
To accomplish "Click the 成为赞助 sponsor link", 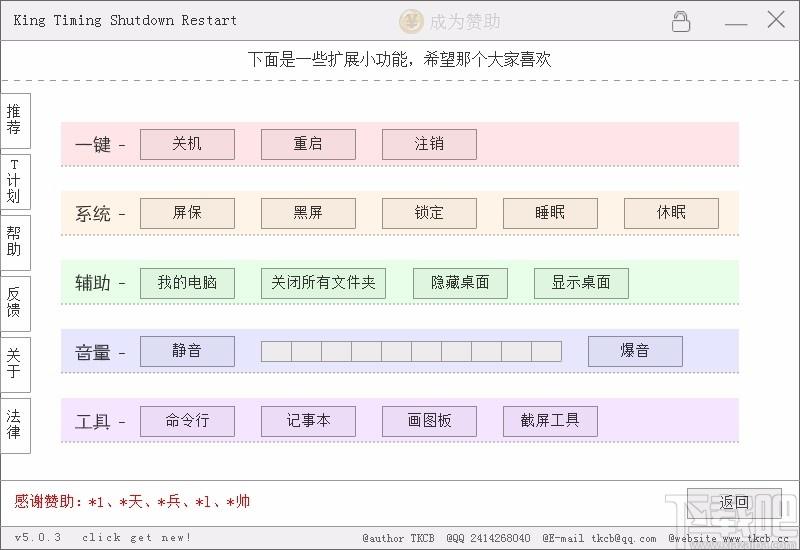I will 465,22.
